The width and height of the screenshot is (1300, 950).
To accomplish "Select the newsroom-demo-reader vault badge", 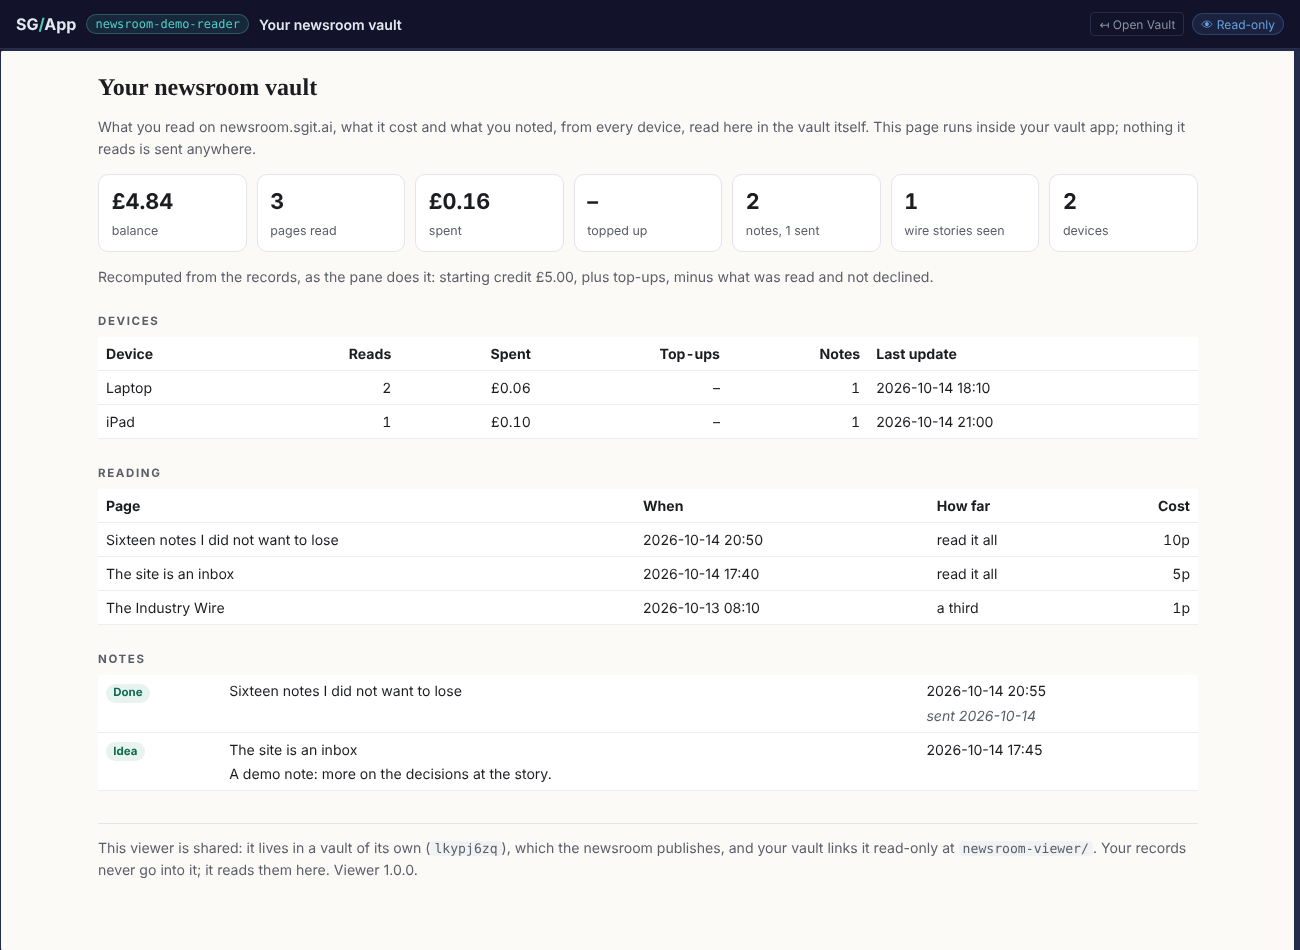I will (168, 24).
